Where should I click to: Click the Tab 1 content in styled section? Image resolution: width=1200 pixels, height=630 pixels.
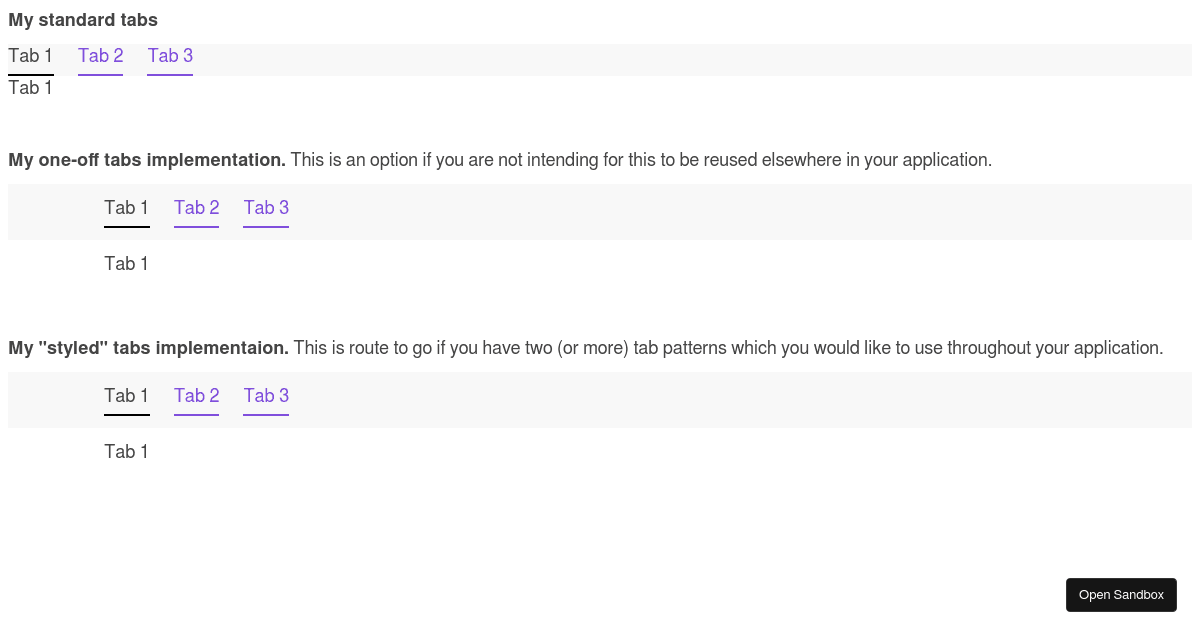tap(126, 451)
